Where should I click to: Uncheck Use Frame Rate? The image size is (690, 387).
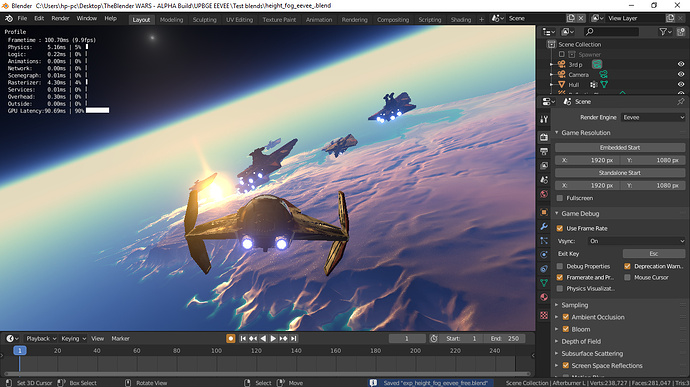[x=560, y=229]
